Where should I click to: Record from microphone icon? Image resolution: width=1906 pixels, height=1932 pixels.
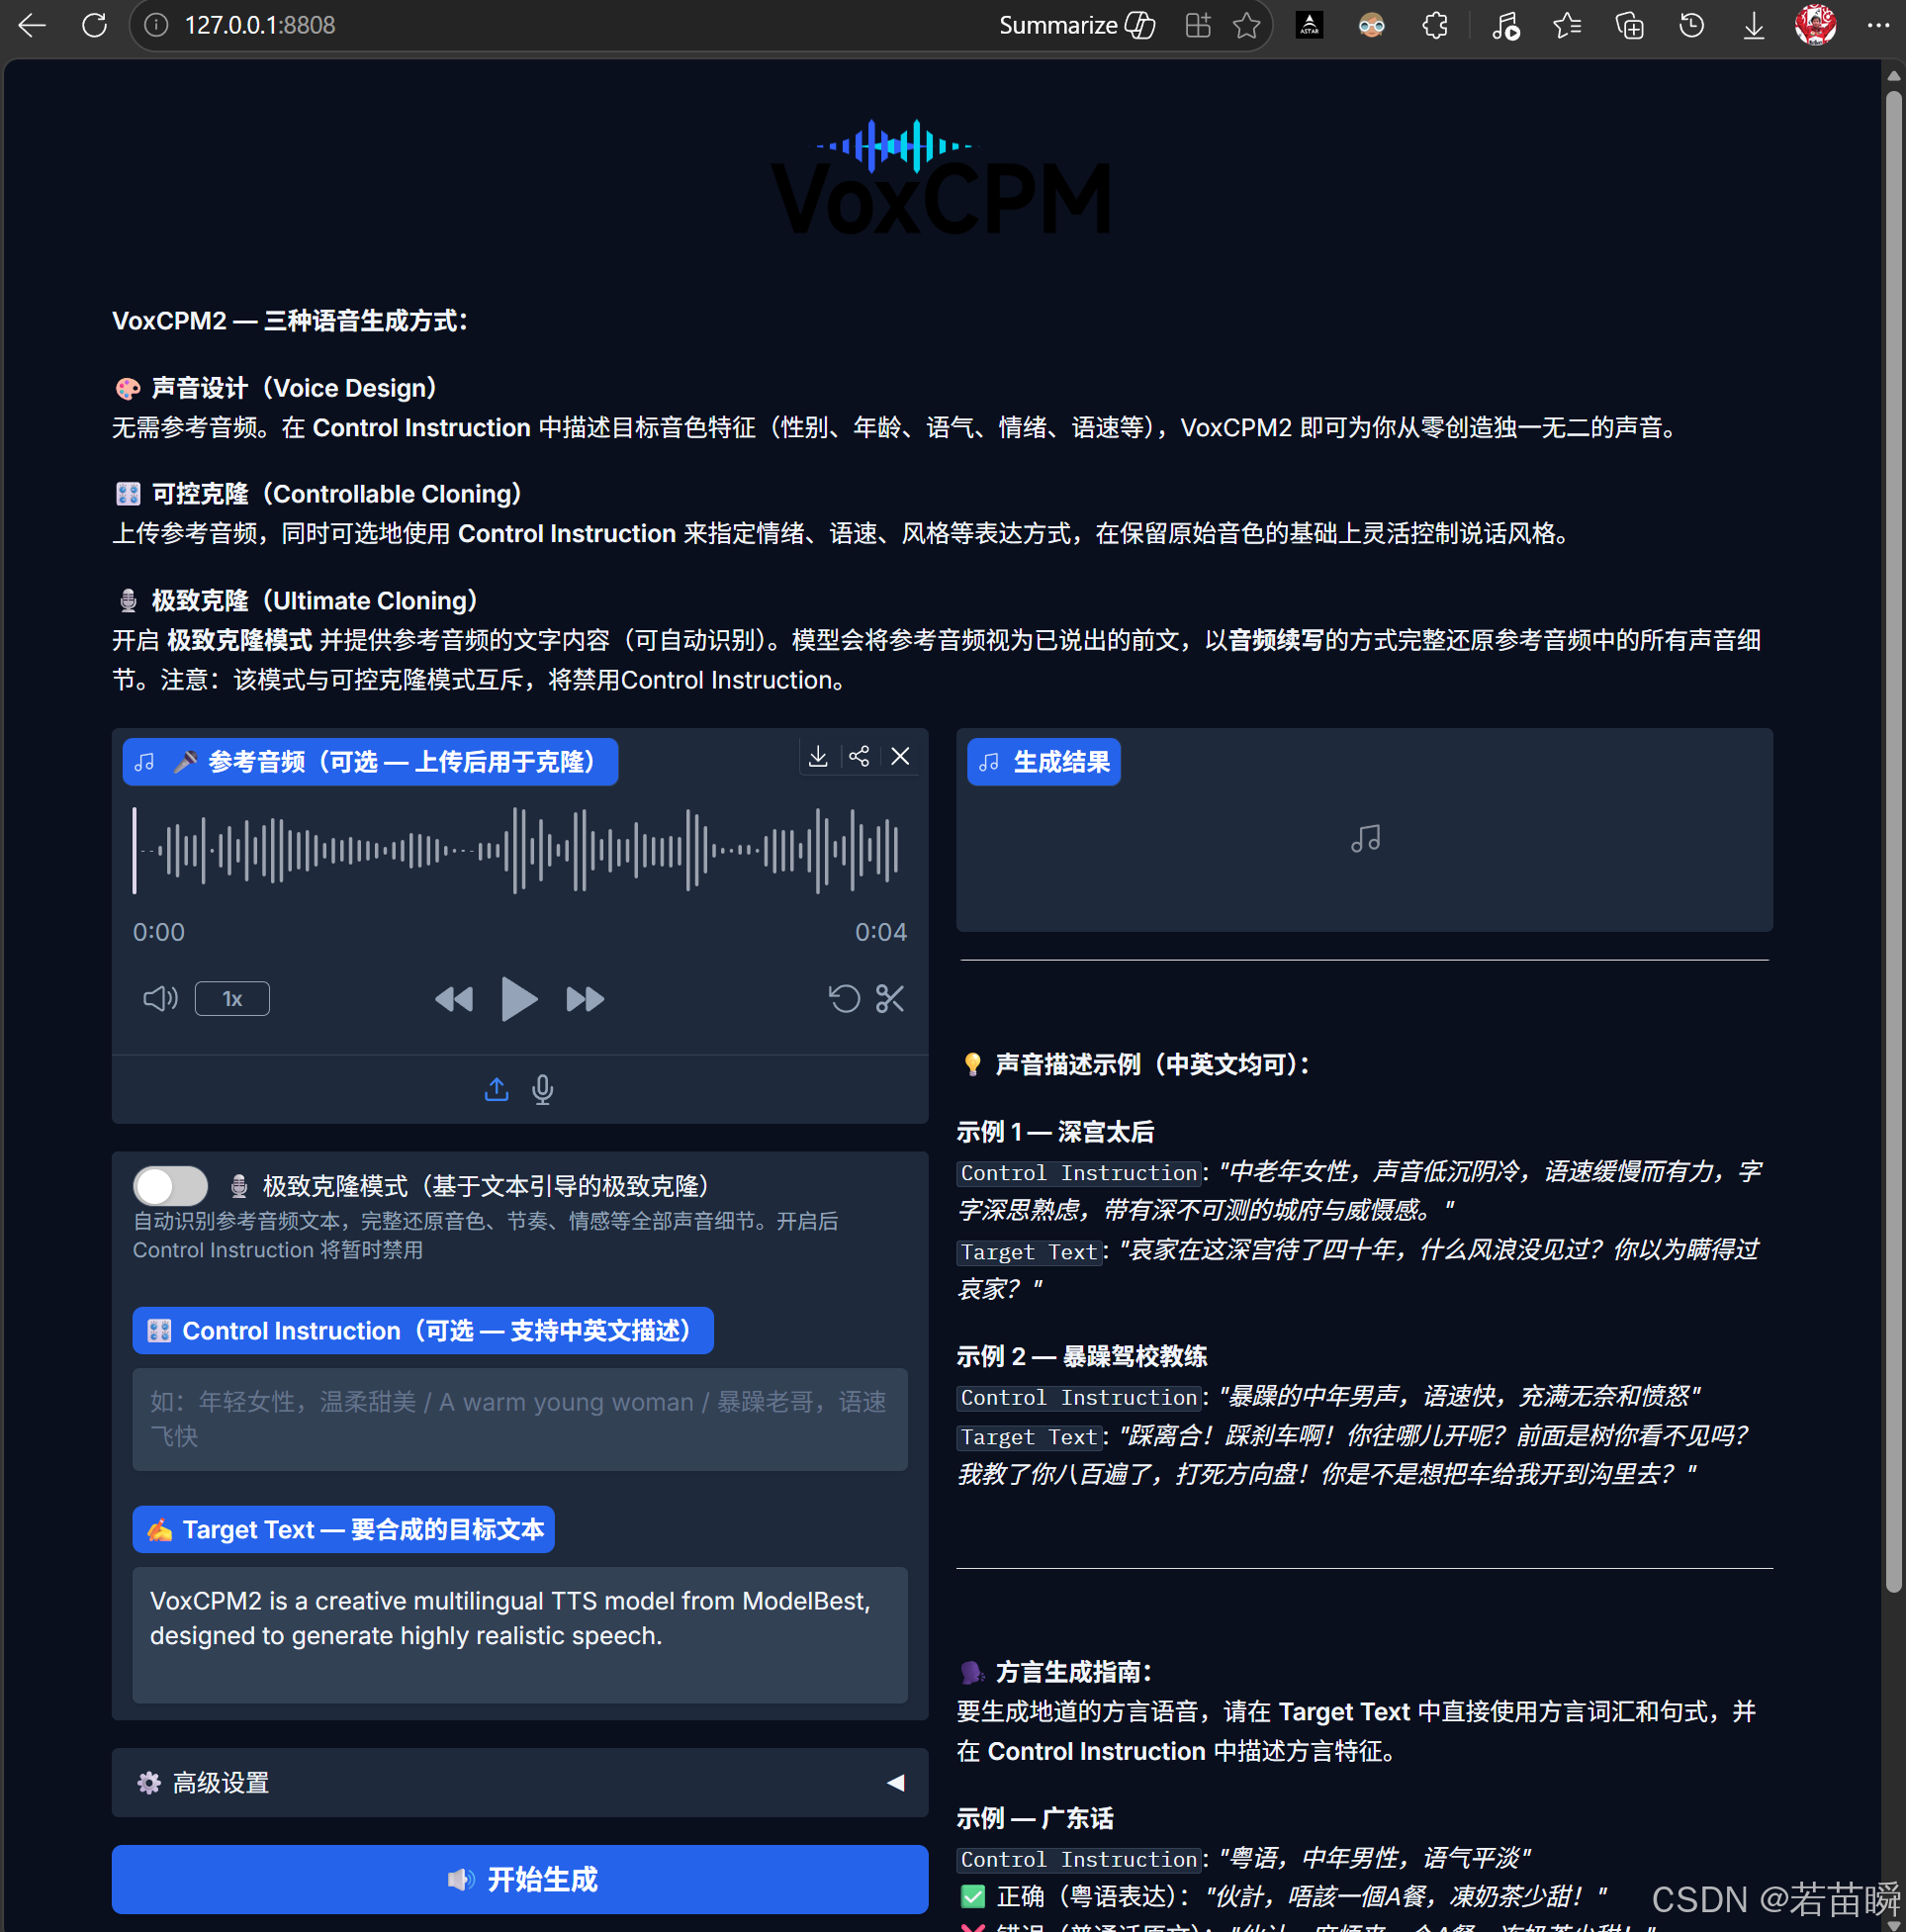(543, 1089)
